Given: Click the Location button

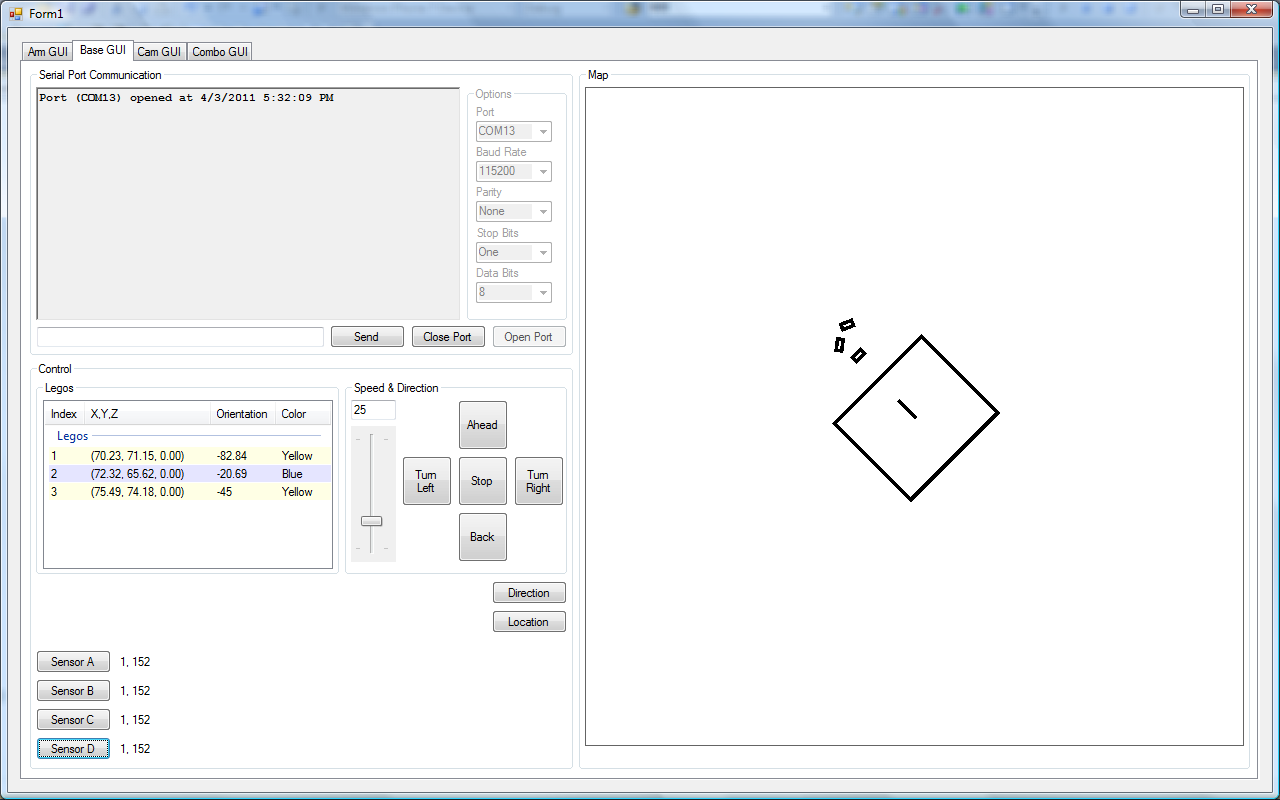Looking at the screenshot, I should 528,622.
